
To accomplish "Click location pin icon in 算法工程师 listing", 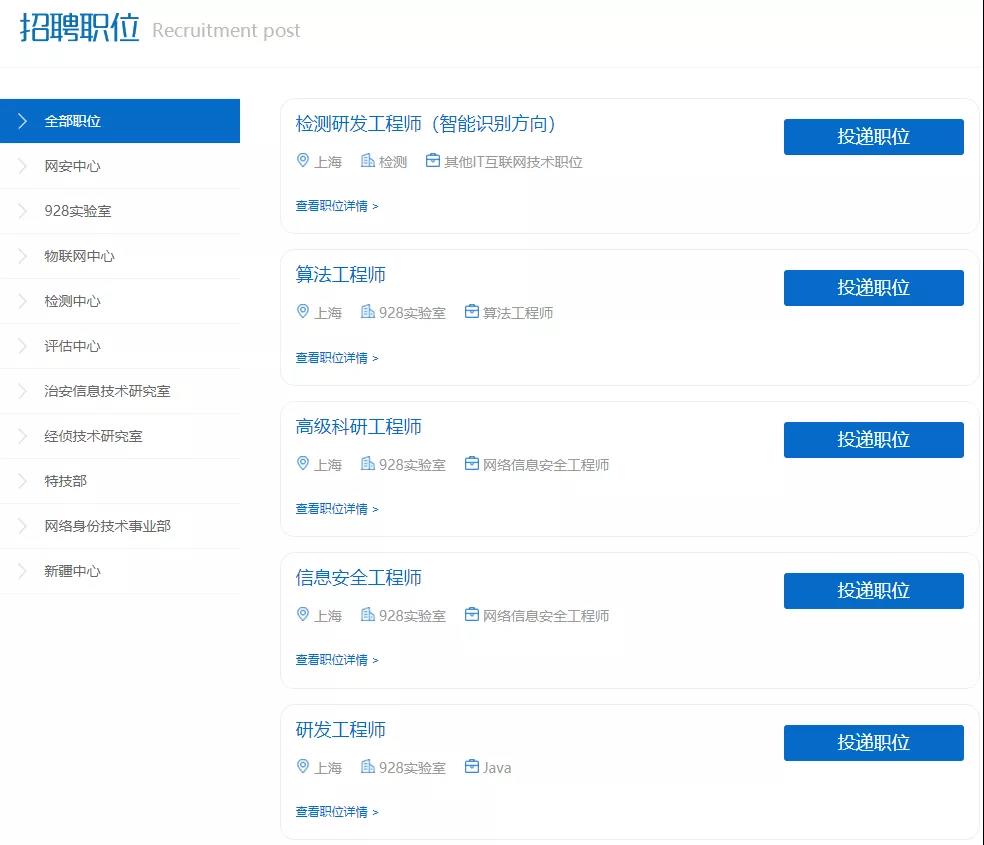I will 303,312.
